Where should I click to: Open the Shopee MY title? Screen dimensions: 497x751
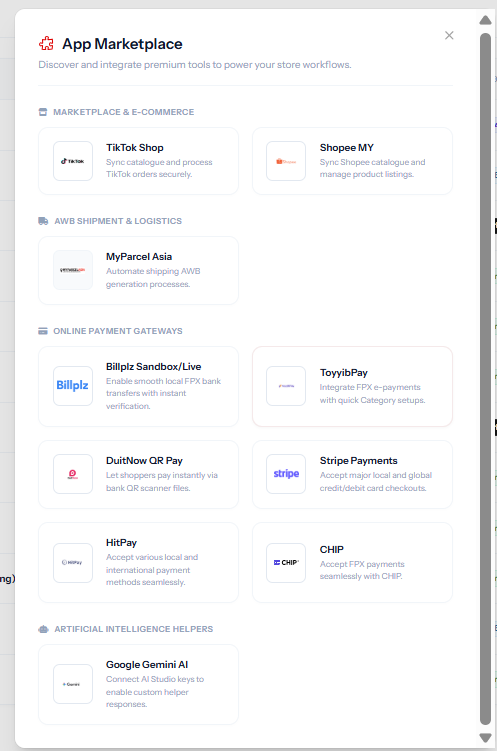(347, 148)
